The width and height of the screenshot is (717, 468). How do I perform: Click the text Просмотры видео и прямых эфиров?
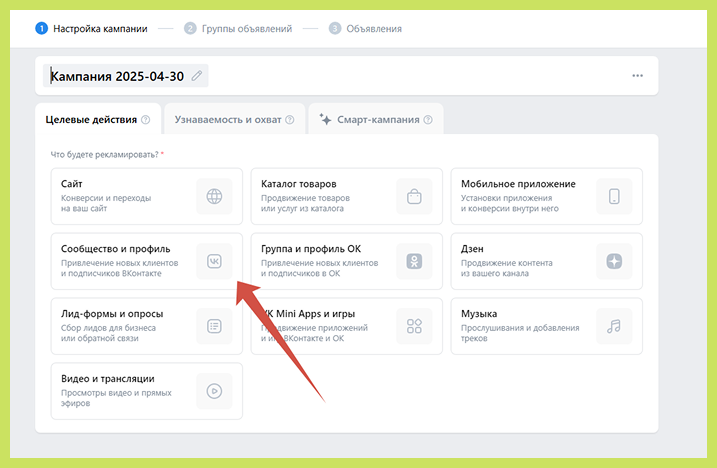116,398
